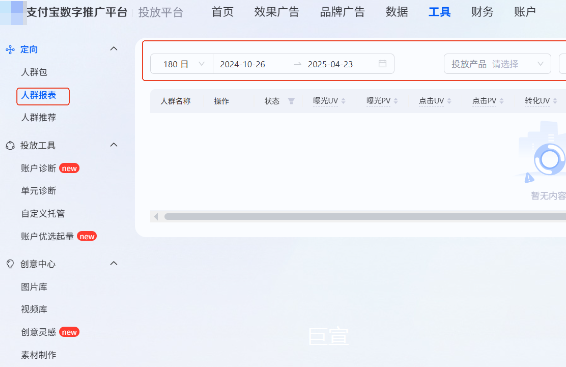Click the end date 2025-04-23 field
The width and height of the screenshot is (566, 367).
330,64
